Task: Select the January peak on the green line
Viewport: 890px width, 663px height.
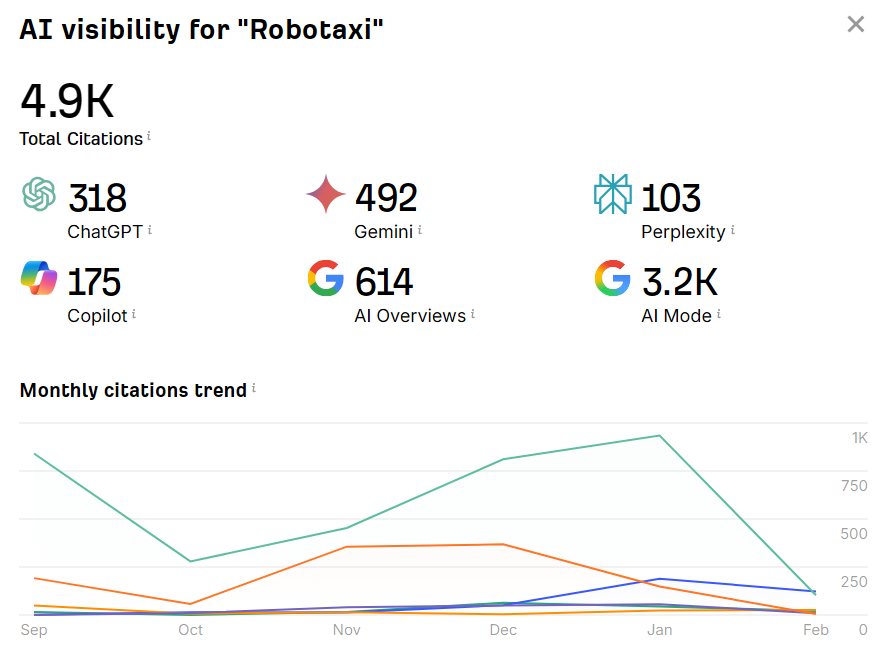Action: [659, 435]
